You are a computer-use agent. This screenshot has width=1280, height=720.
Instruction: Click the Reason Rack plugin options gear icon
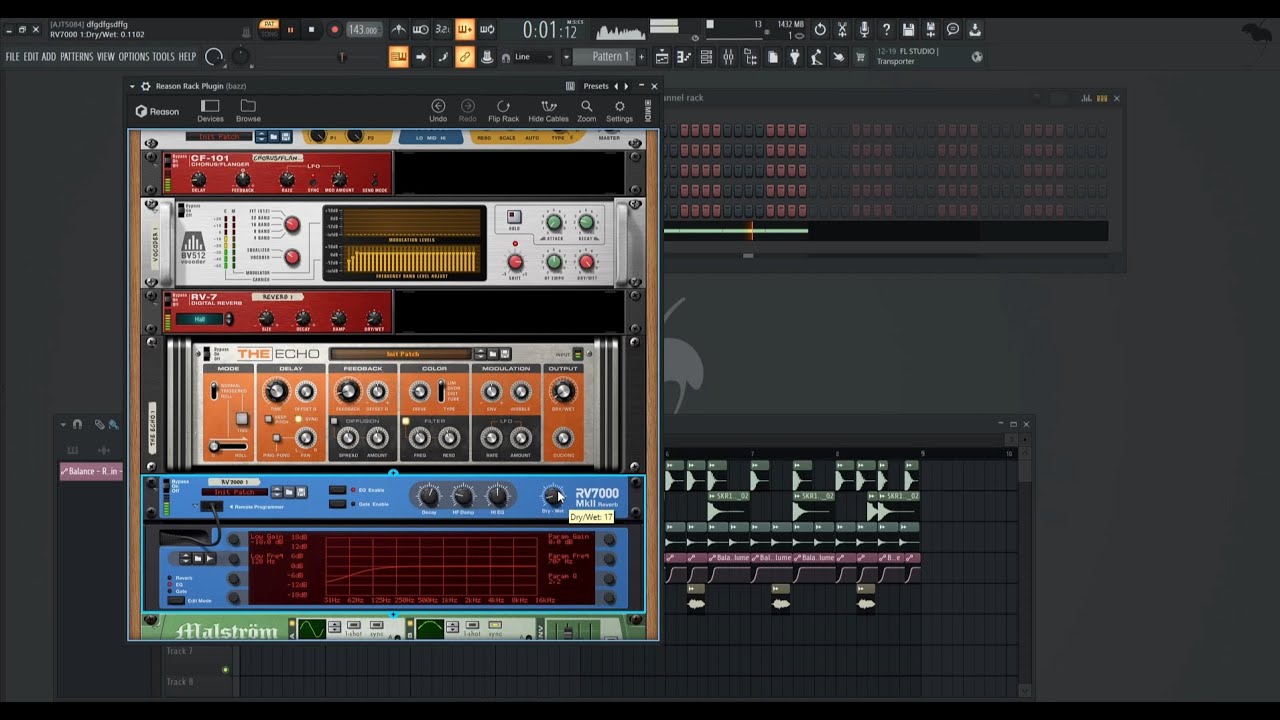pyautogui.click(x=146, y=86)
